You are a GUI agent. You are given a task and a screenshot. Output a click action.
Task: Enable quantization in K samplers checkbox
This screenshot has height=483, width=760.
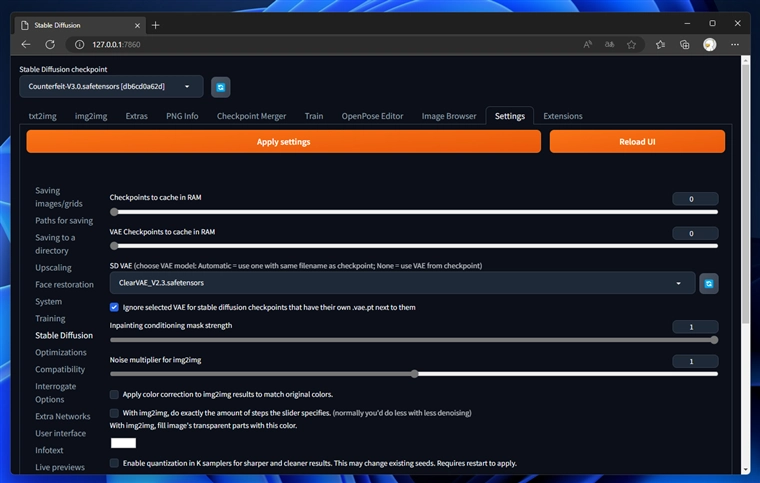[x=114, y=463]
